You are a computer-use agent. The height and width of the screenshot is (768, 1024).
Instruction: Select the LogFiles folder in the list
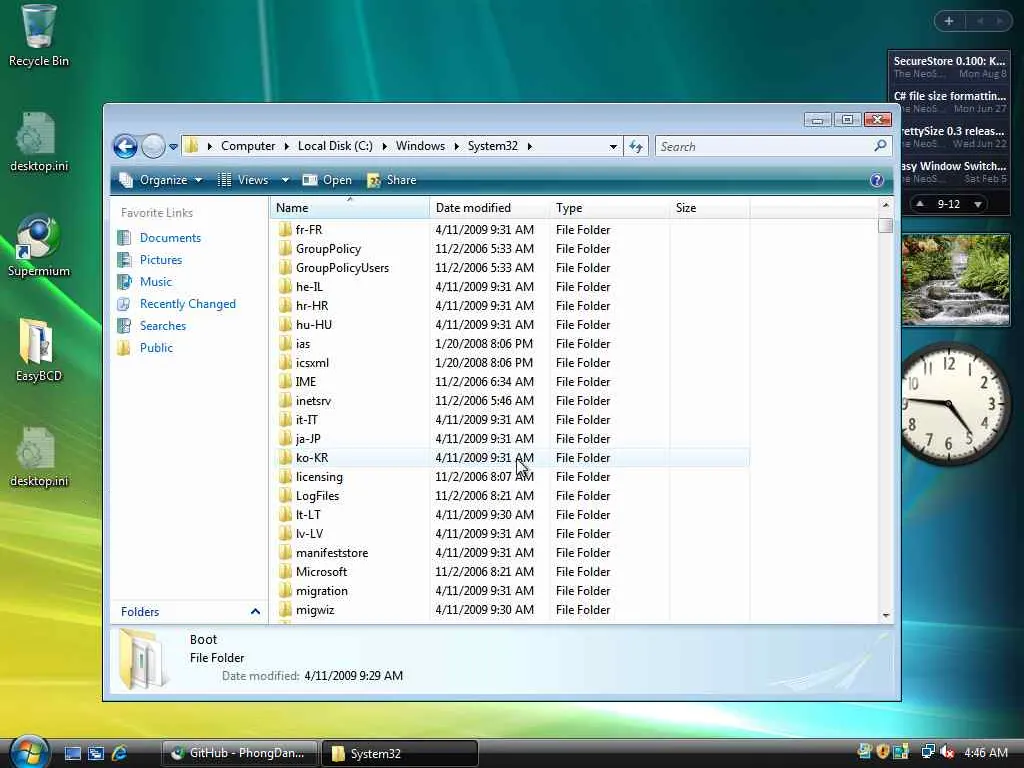(317, 496)
